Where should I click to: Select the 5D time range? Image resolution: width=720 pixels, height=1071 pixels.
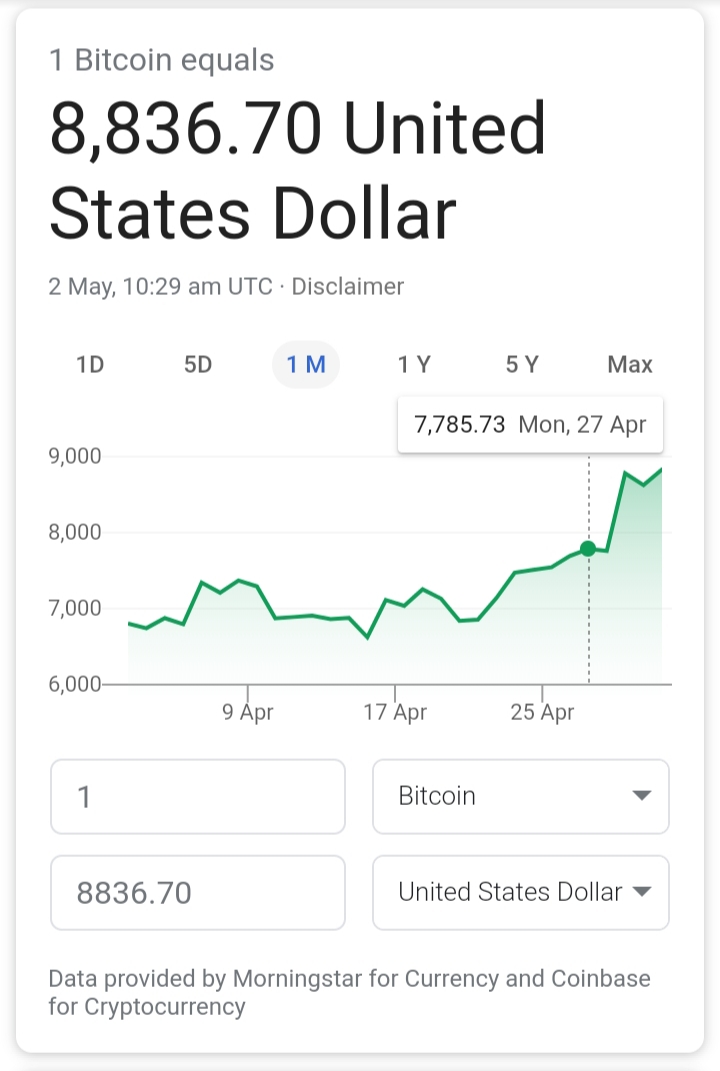point(198,365)
